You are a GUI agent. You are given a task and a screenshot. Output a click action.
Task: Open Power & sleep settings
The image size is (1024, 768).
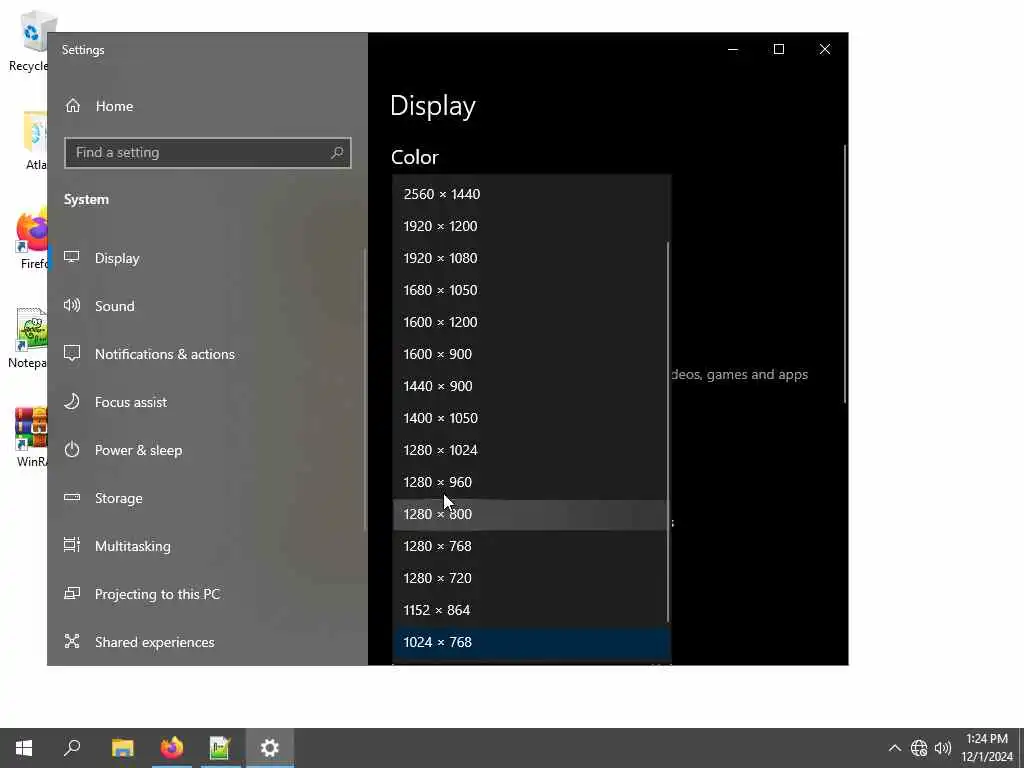(x=206, y=450)
